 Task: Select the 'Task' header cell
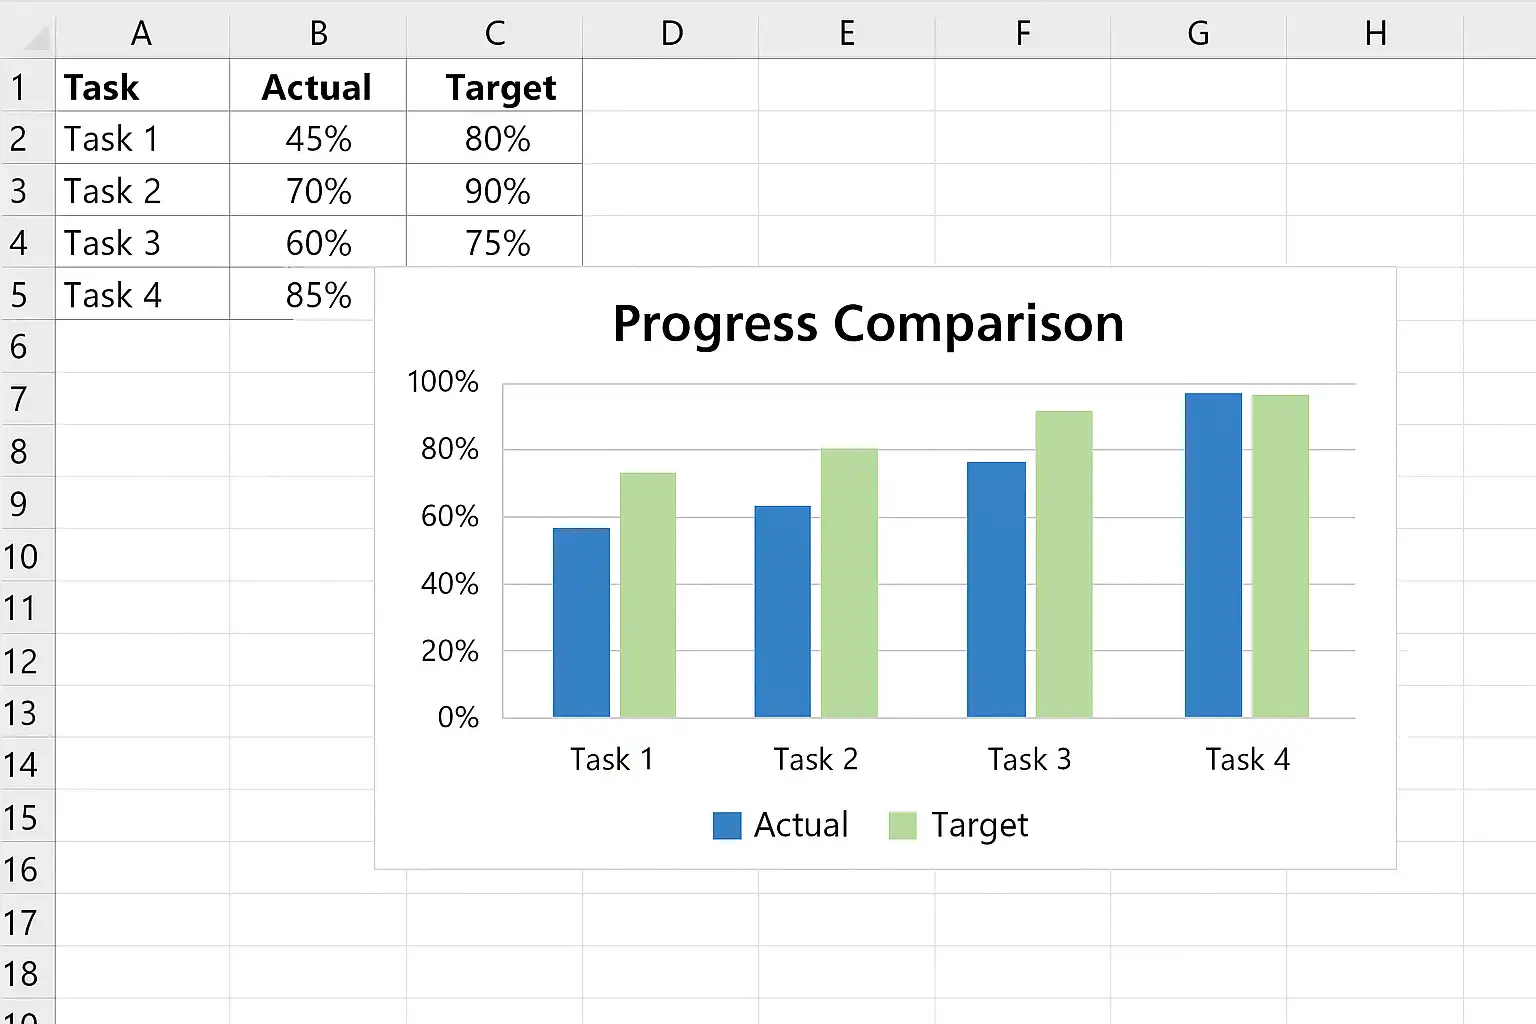(142, 87)
